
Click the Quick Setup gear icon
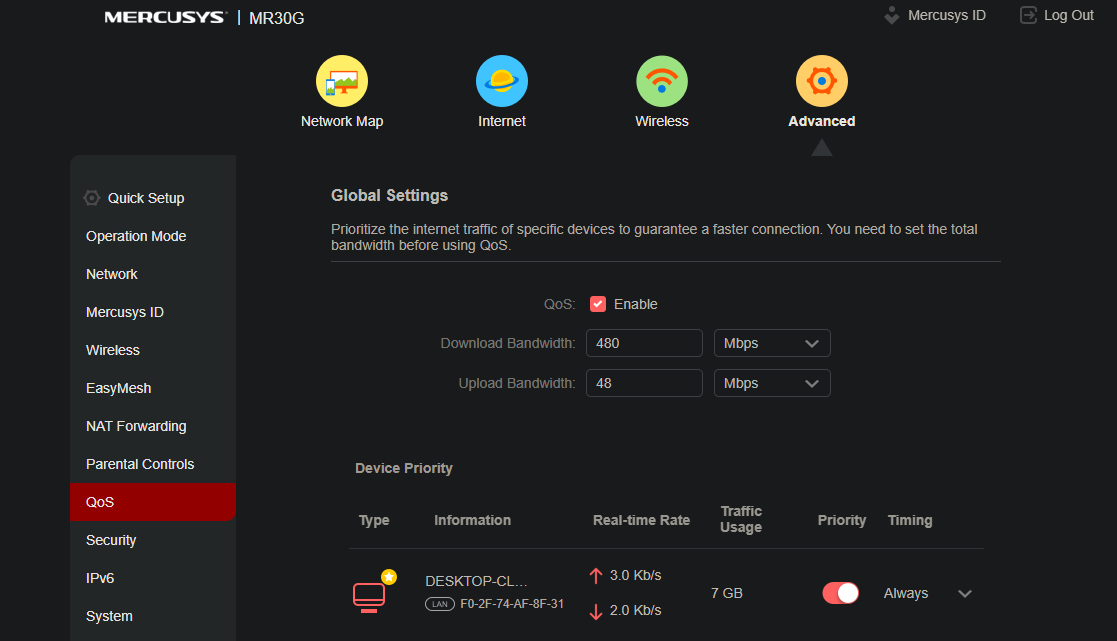(x=92, y=198)
